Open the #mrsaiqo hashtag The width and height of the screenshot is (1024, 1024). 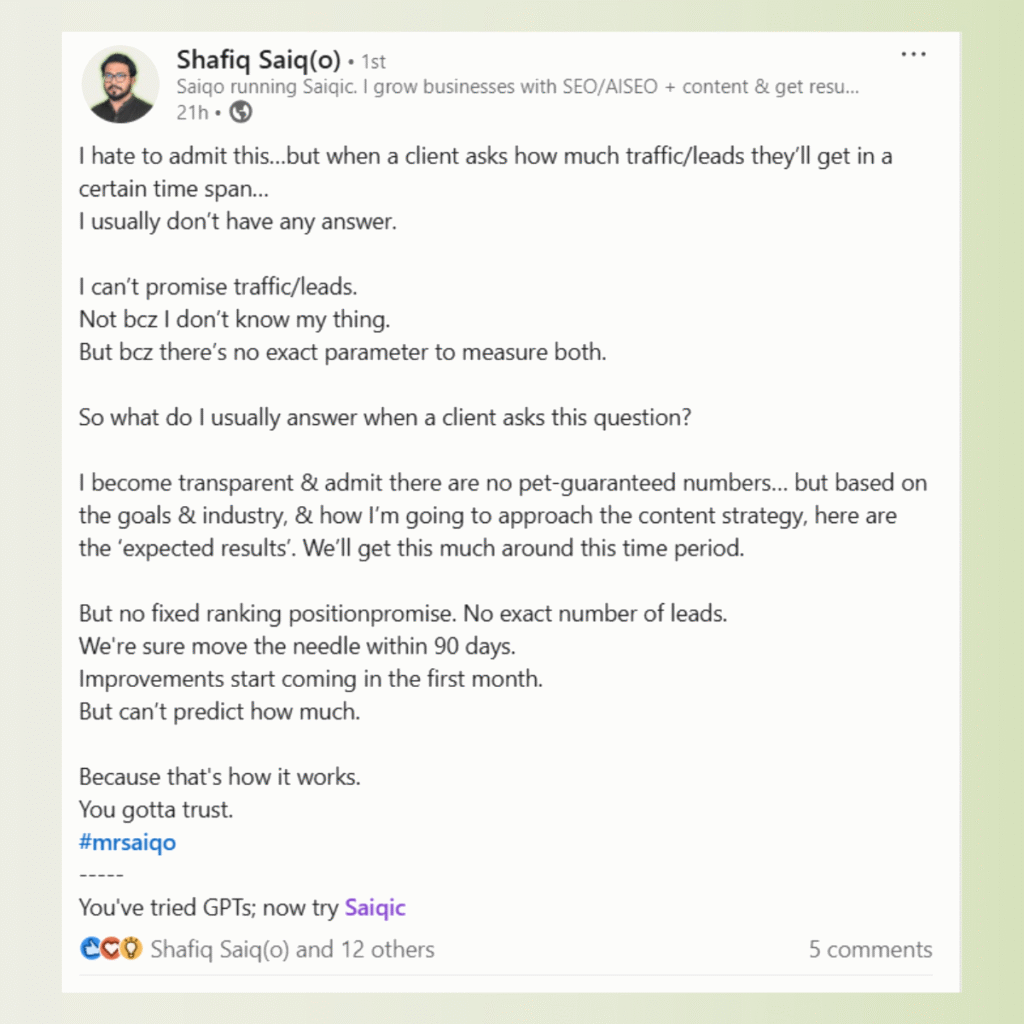point(127,842)
